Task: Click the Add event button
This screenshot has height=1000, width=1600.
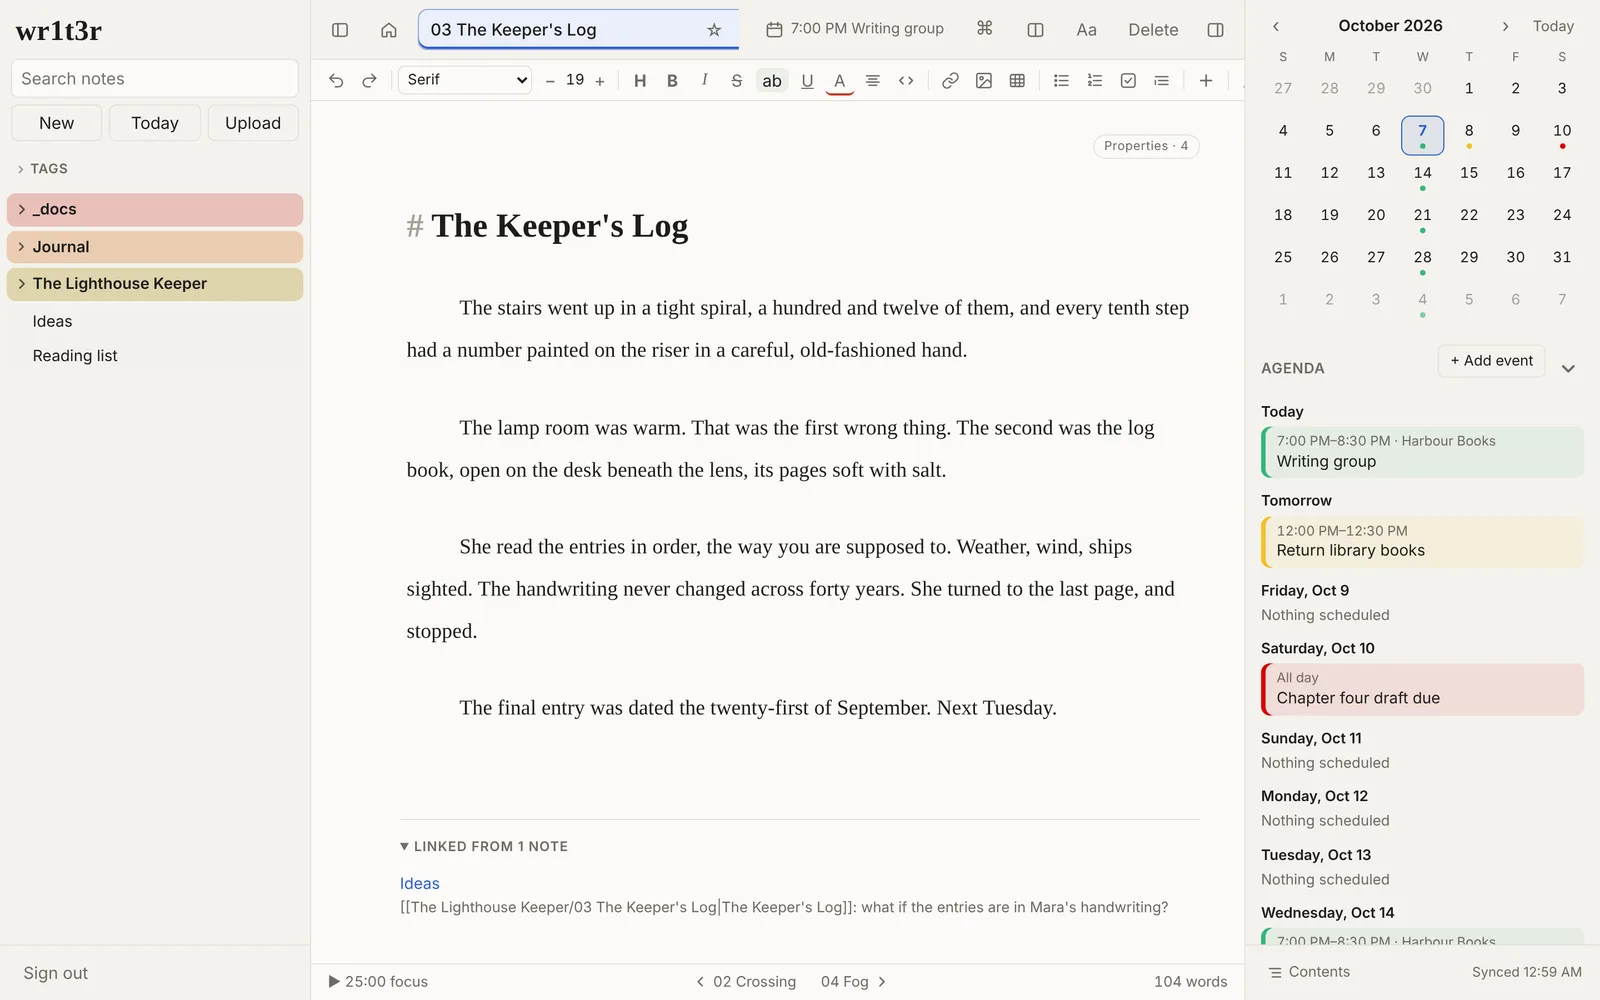Action: click(1491, 361)
